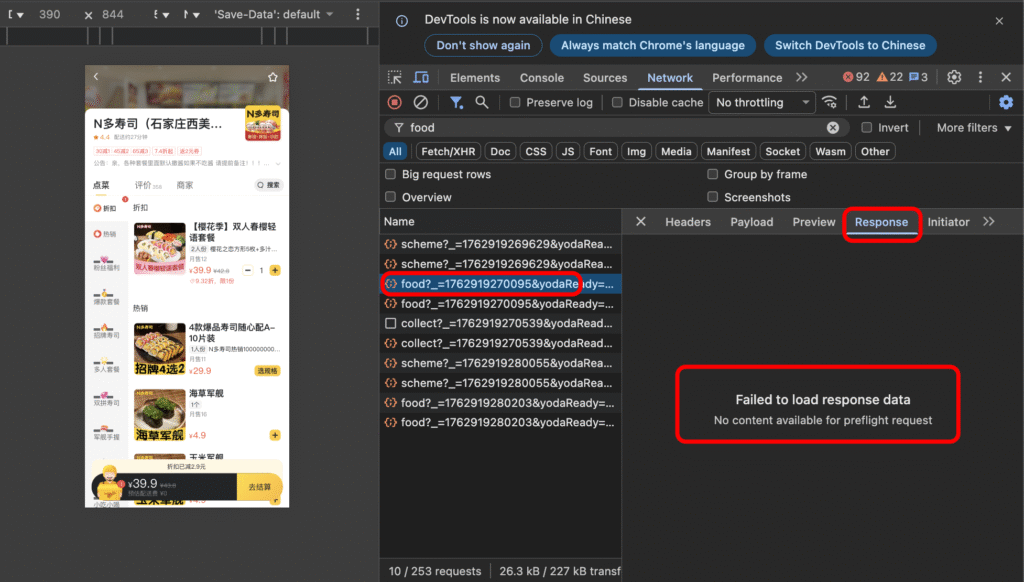Select the Fetch/XHR filter type
Image resolution: width=1024 pixels, height=582 pixels.
click(x=448, y=151)
